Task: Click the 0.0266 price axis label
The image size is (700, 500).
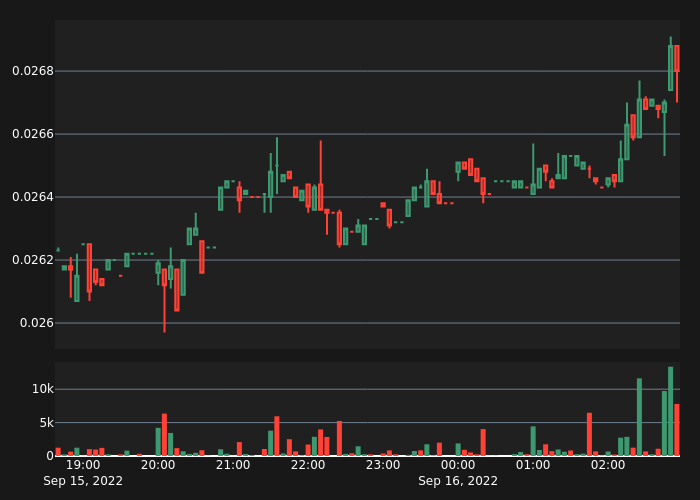Action: (33, 134)
